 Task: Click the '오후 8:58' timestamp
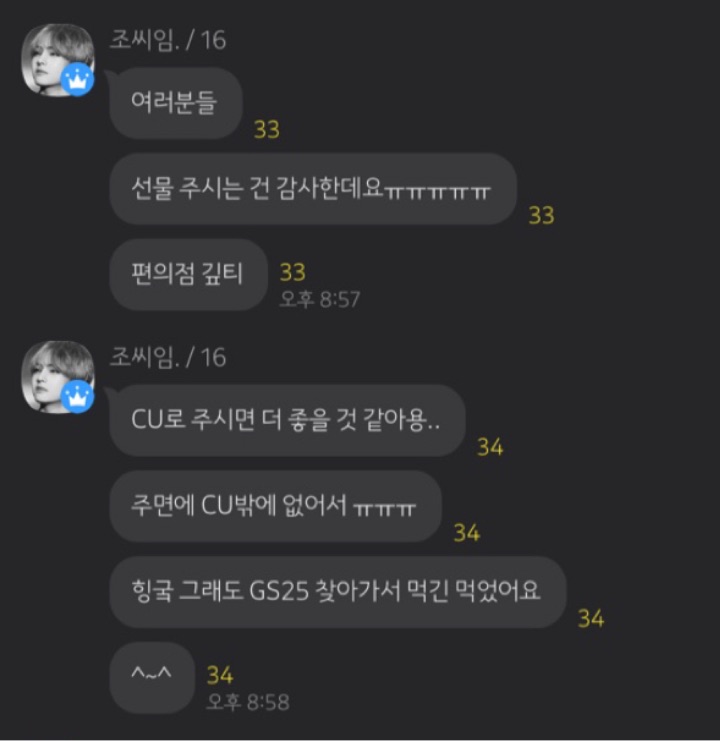pos(248,702)
